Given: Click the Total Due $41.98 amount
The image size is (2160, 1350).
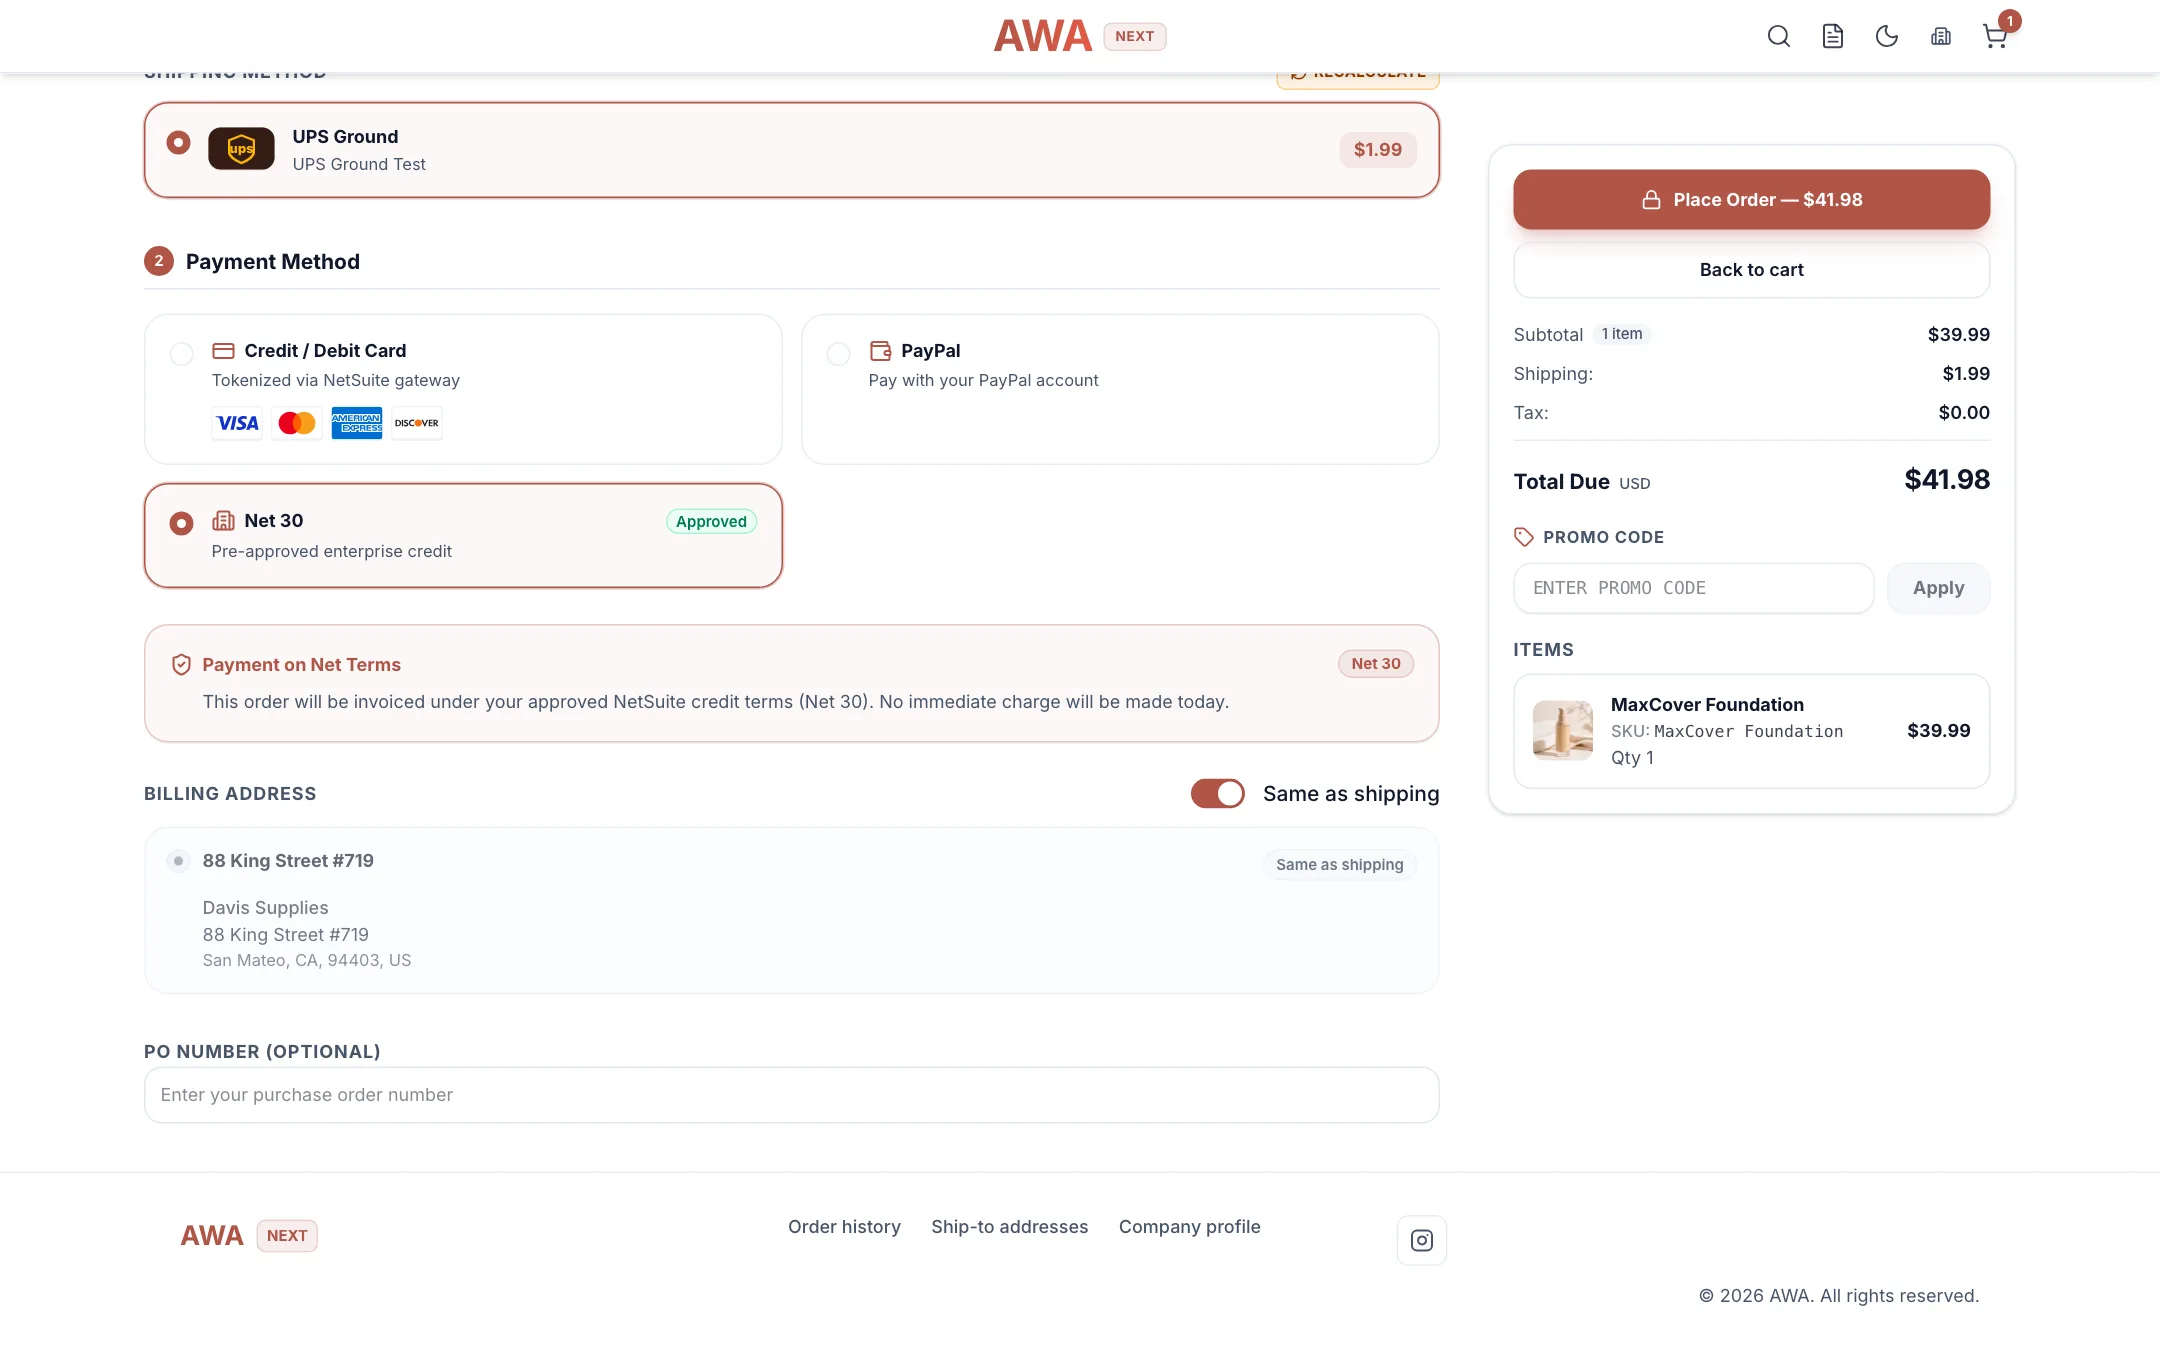Looking at the screenshot, I should point(1946,480).
